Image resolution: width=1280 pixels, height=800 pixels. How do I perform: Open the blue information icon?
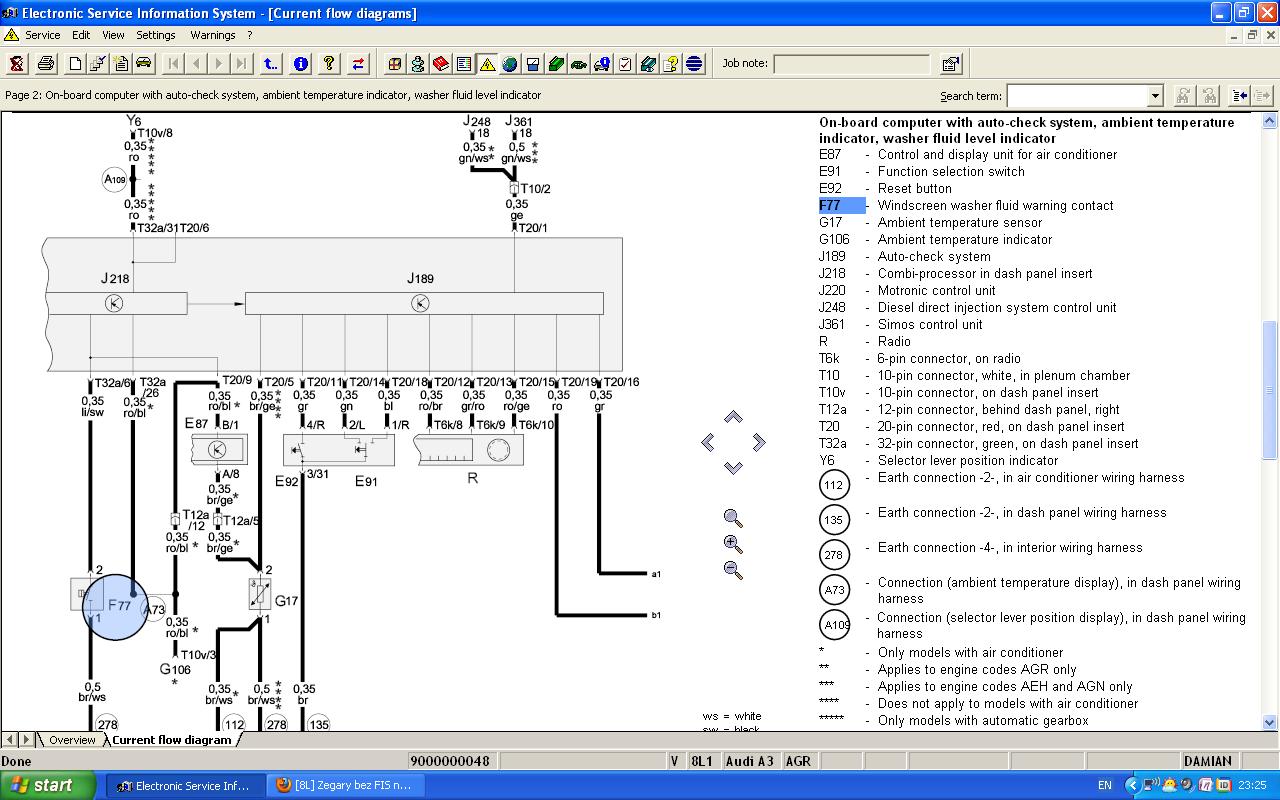click(300, 64)
